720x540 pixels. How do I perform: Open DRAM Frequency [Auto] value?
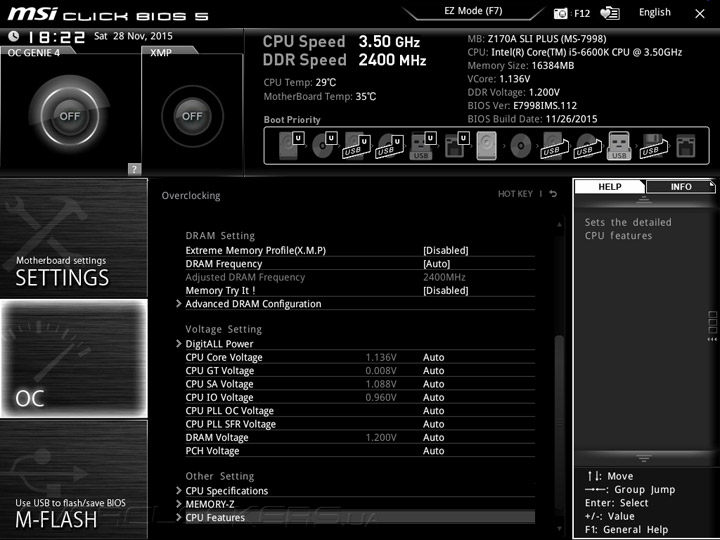tap(436, 264)
